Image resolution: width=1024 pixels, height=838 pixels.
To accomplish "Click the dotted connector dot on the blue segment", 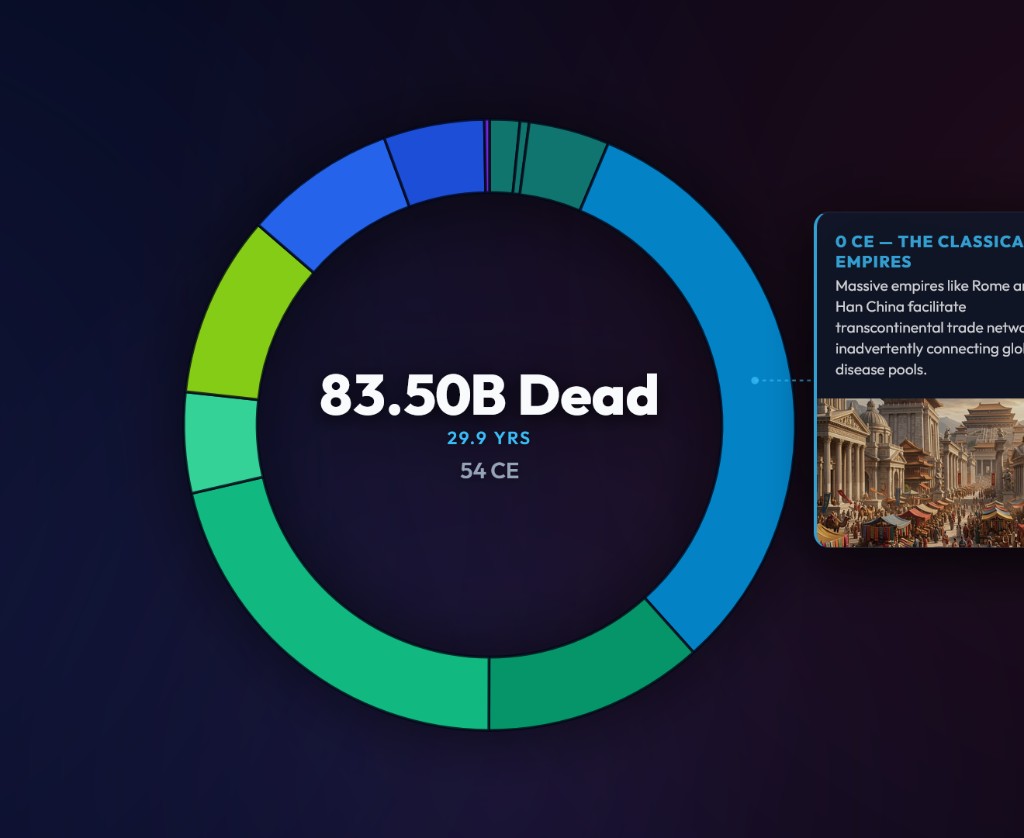I will pos(755,380).
